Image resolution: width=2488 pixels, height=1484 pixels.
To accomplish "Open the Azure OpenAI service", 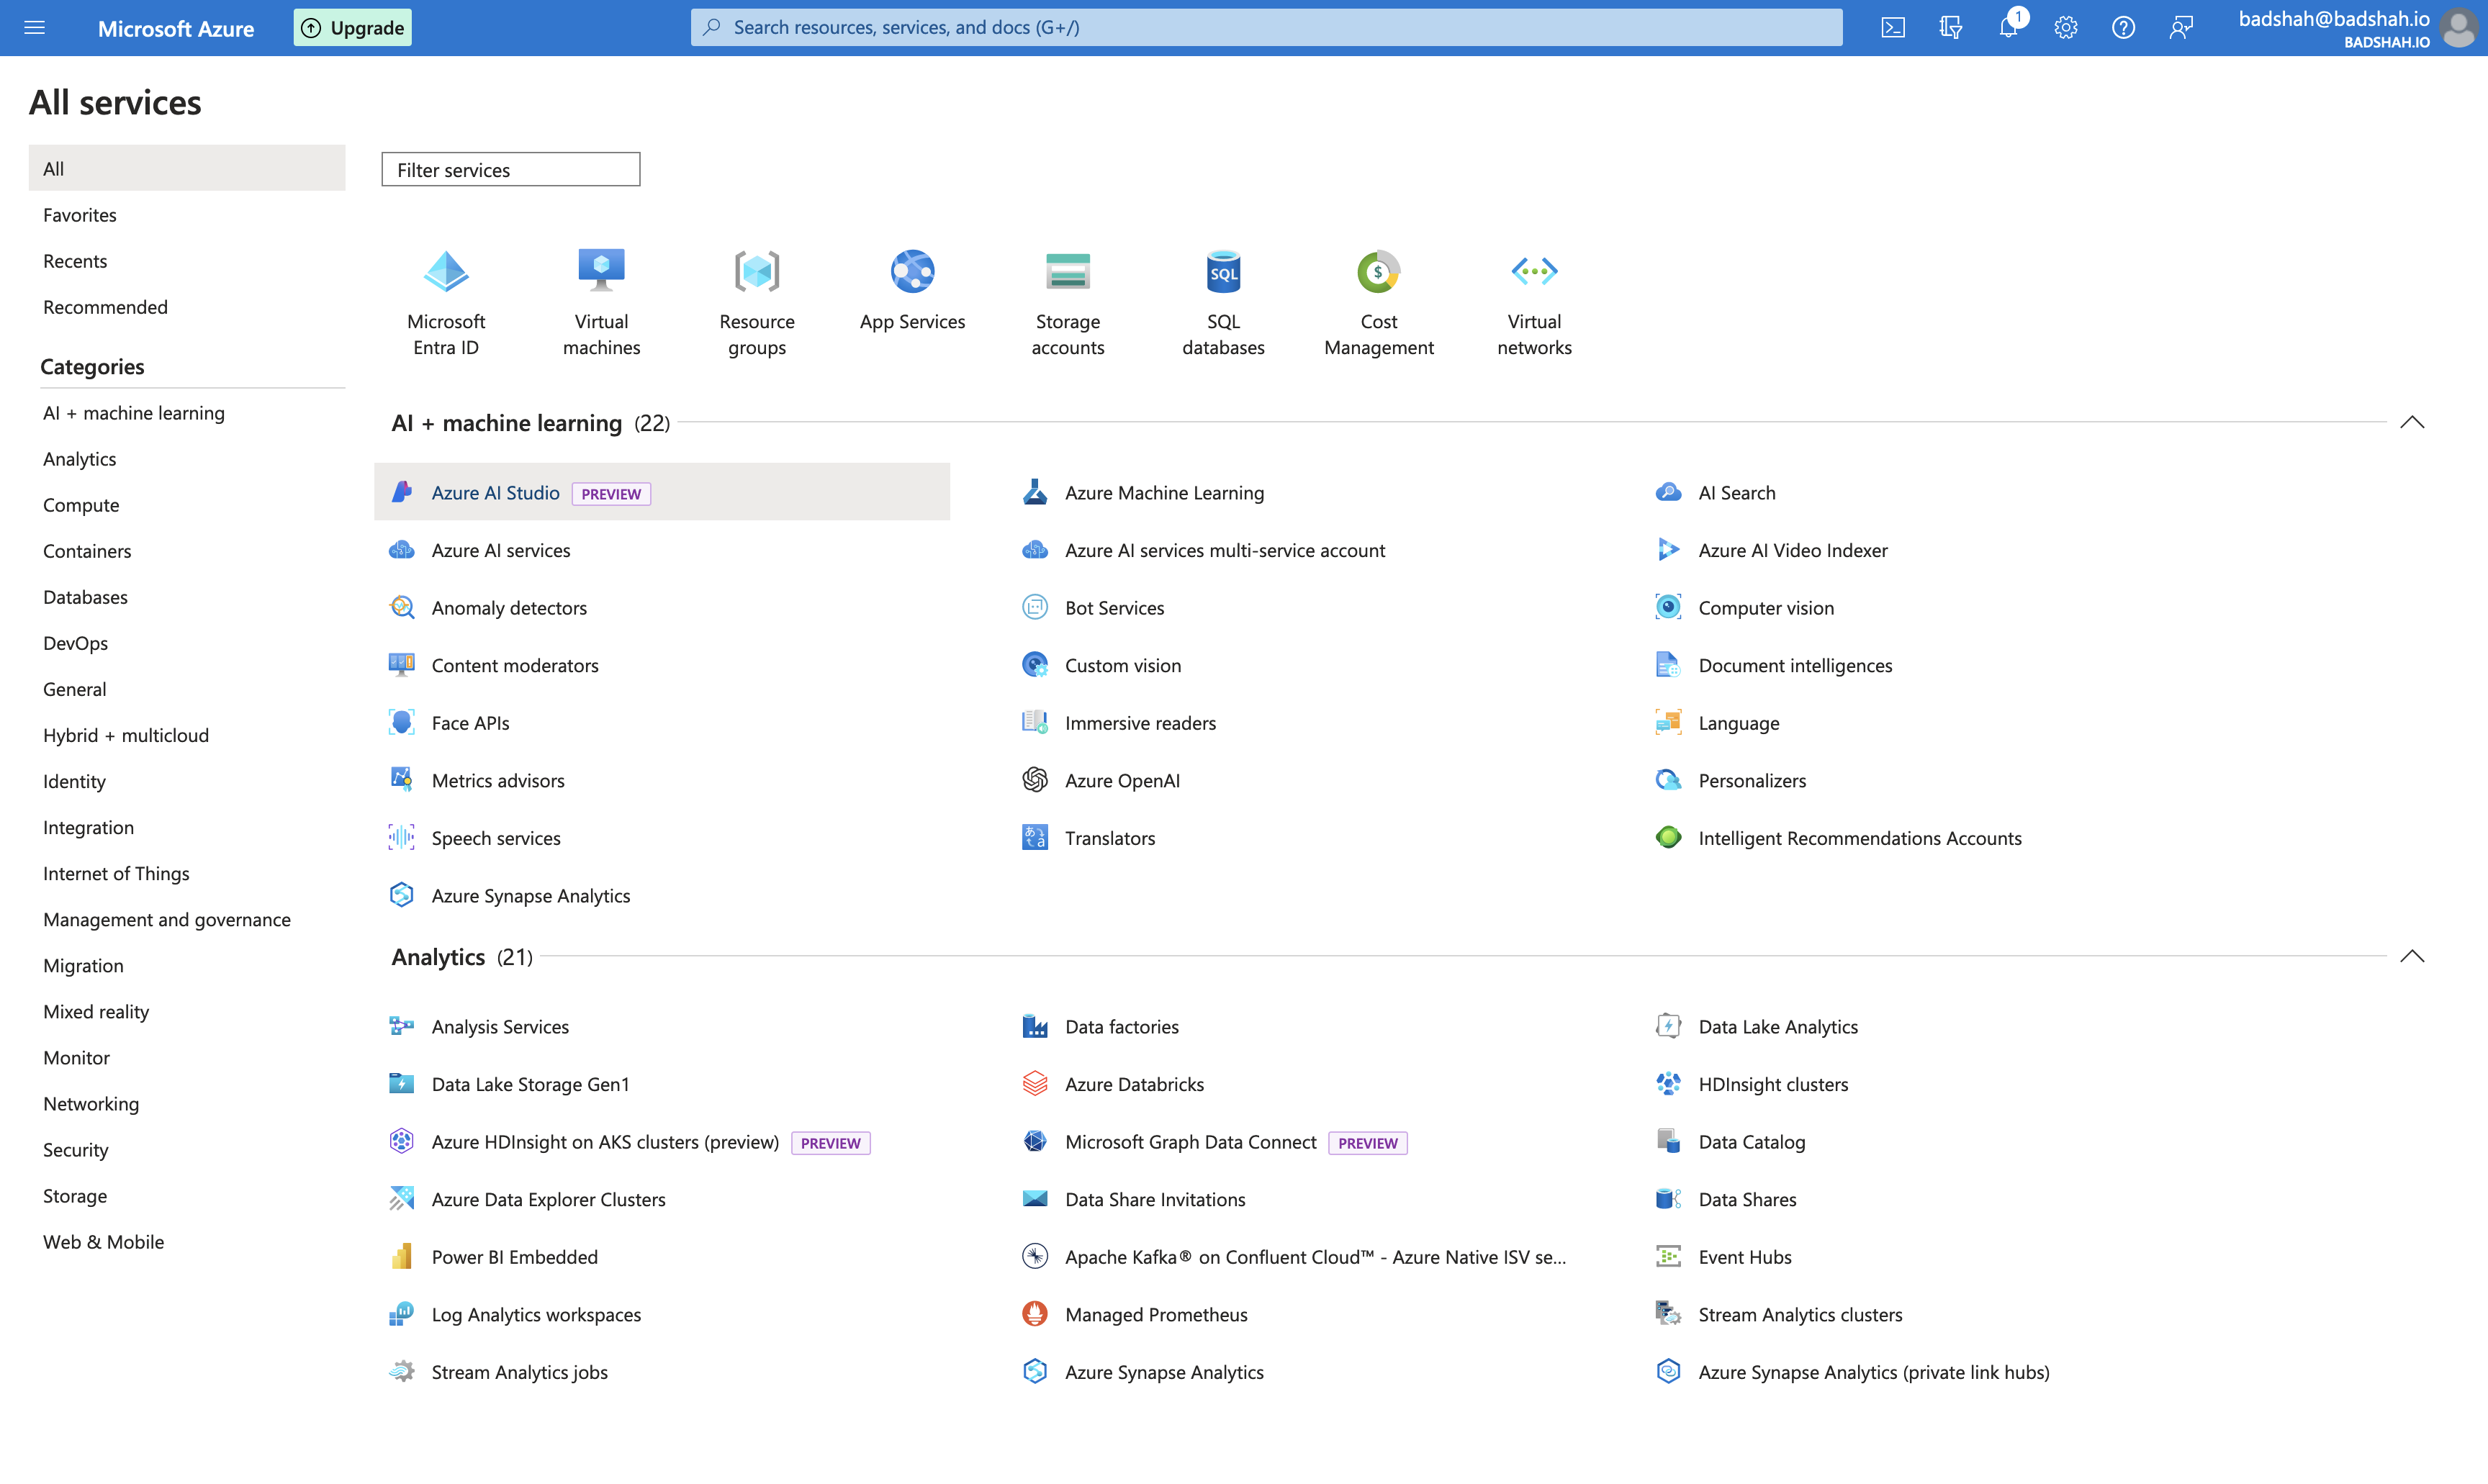I will tap(1122, 780).
